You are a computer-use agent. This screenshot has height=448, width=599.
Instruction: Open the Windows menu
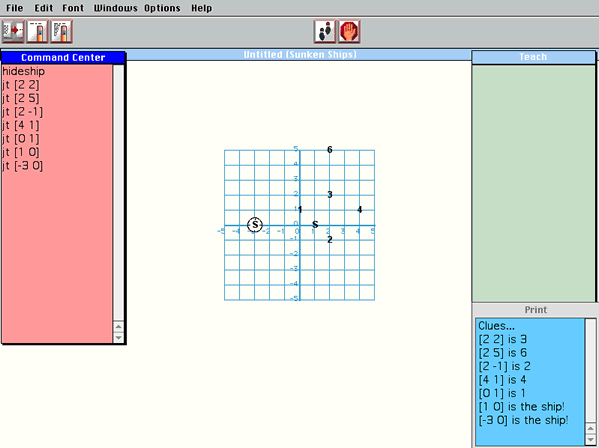click(x=115, y=8)
